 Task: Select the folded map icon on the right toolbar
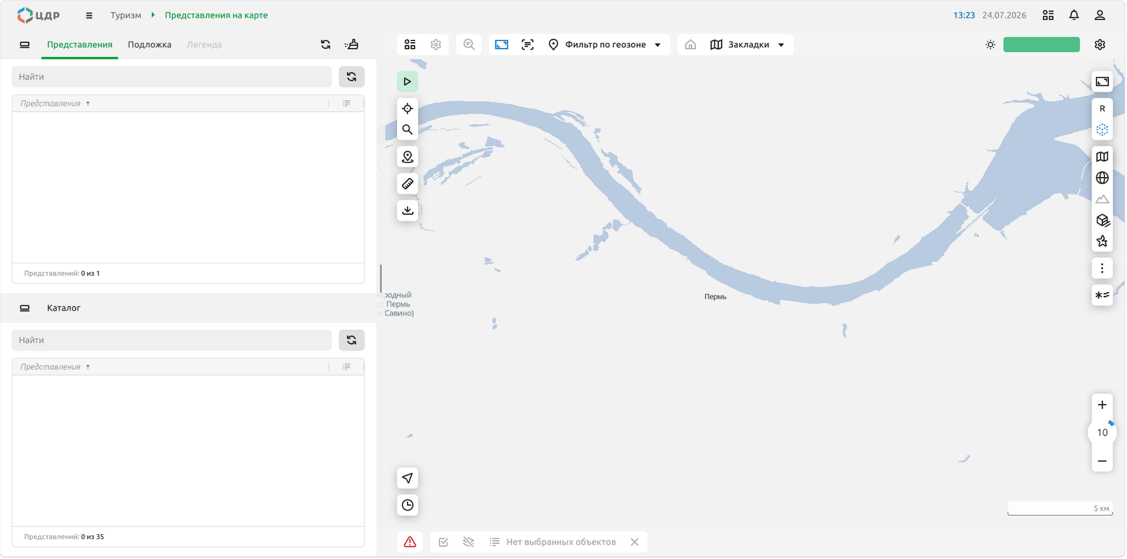tap(1102, 157)
